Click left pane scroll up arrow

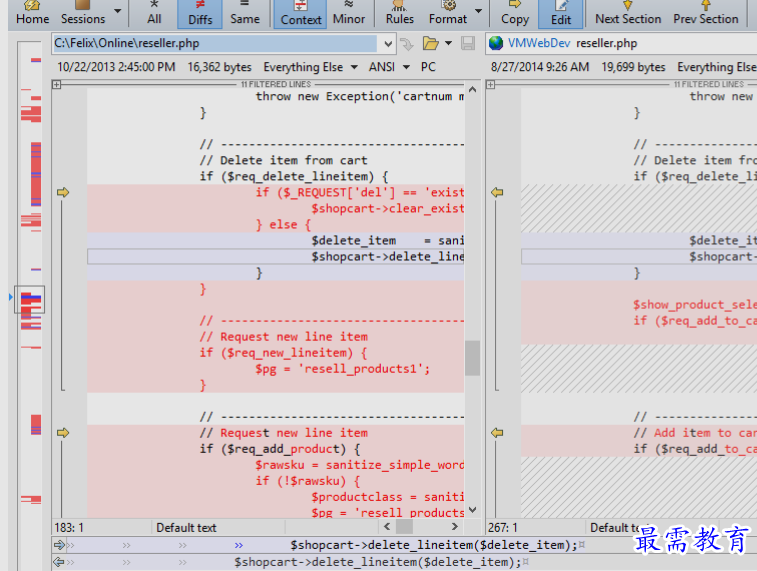click(x=473, y=90)
